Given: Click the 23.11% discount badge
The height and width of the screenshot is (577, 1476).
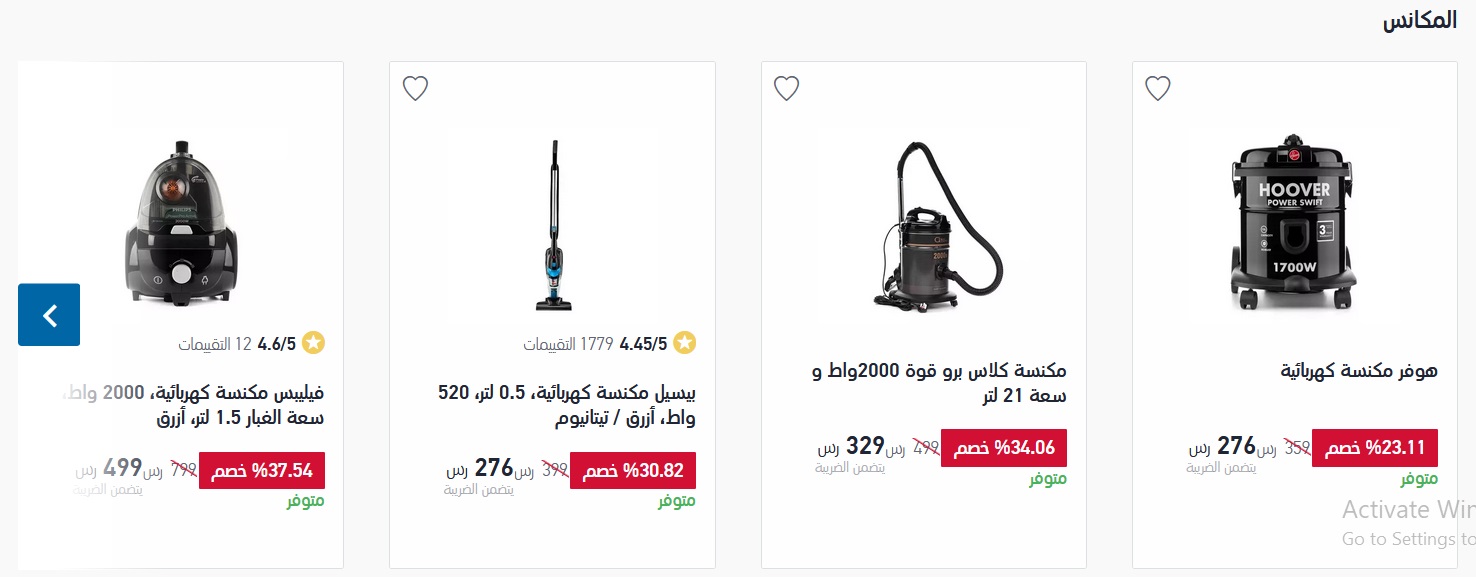Looking at the screenshot, I should pos(1375,448).
